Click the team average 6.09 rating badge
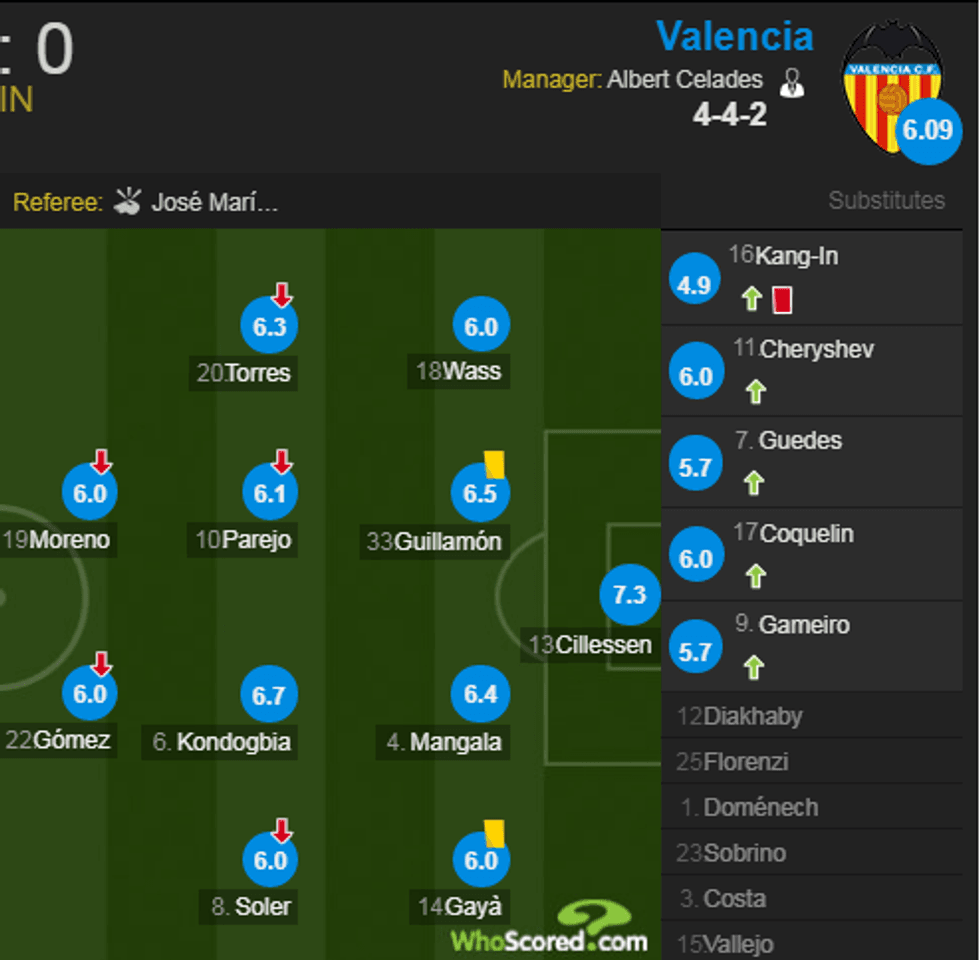The width and height of the screenshot is (980, 960). pos(927,130)
